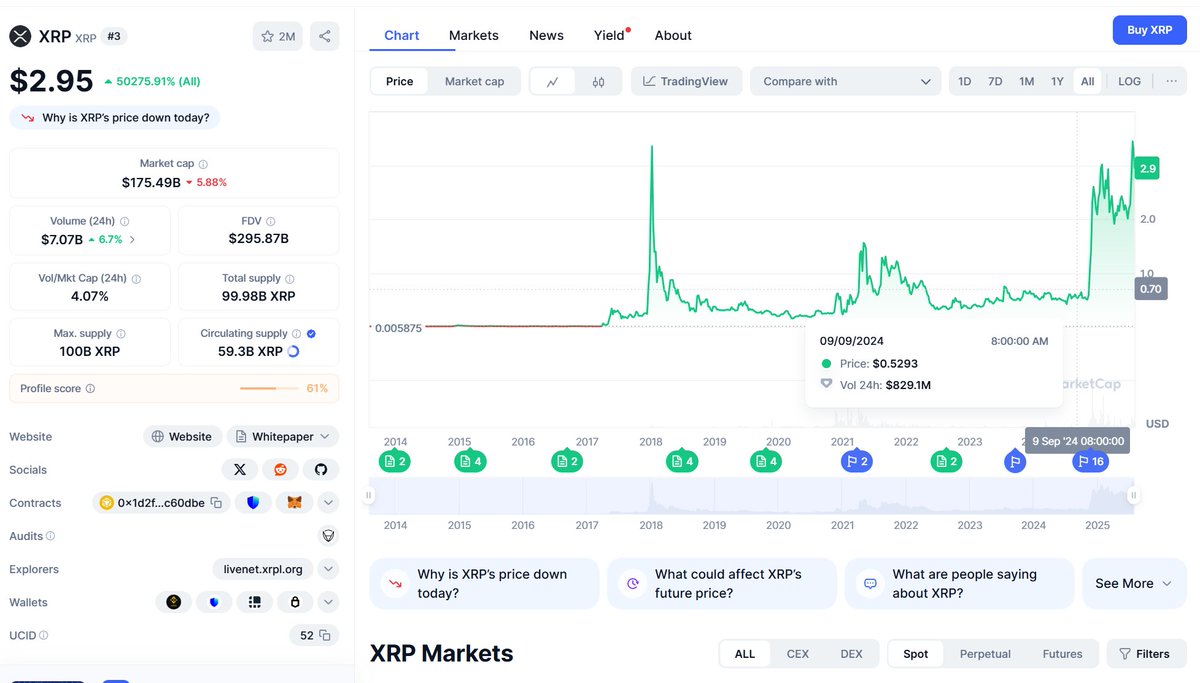The width and height of the screenshot is (1200, 683).
Task: Switch chart to Price view
Action: (399, 82)
